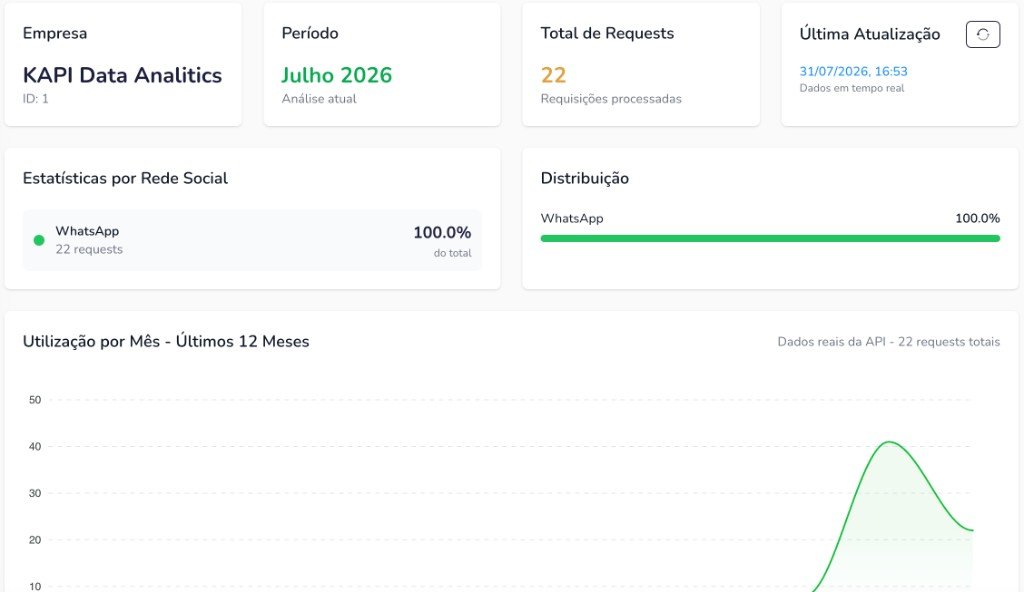Click 'Estatísticas por Rede Social' heading
This screenshot has width=1024, height=592.
point(125,178)
